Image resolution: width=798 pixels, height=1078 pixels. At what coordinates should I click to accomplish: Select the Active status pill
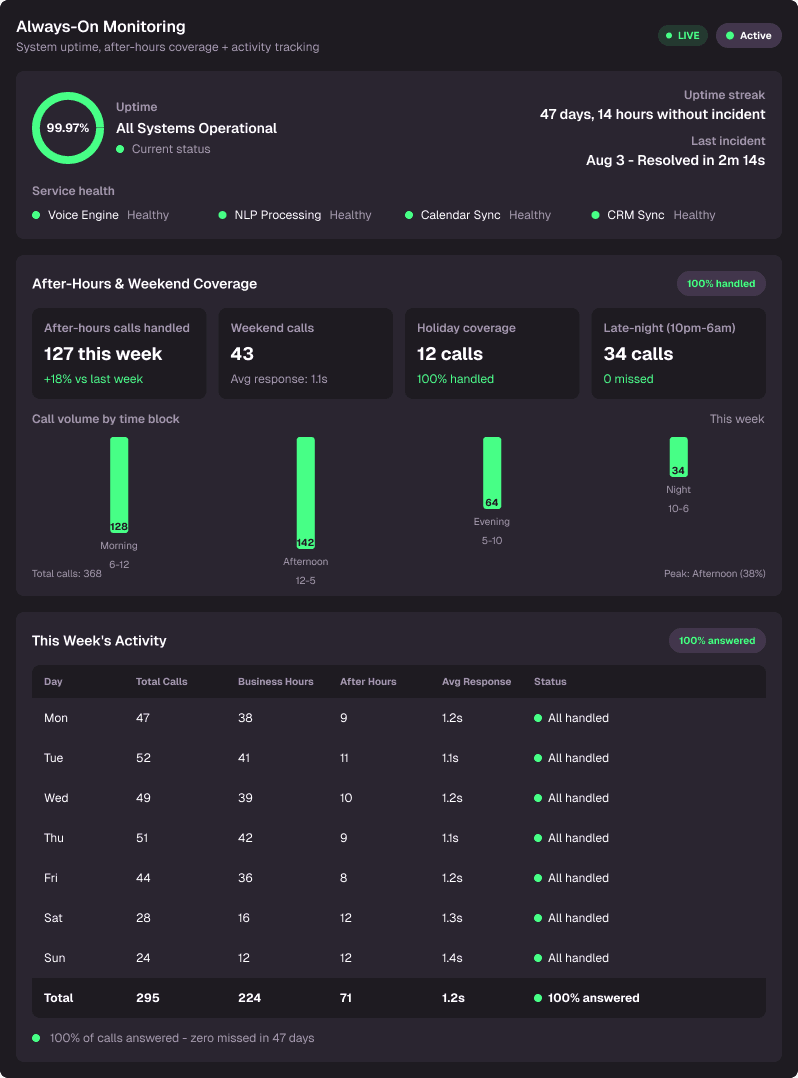[749, 36]
